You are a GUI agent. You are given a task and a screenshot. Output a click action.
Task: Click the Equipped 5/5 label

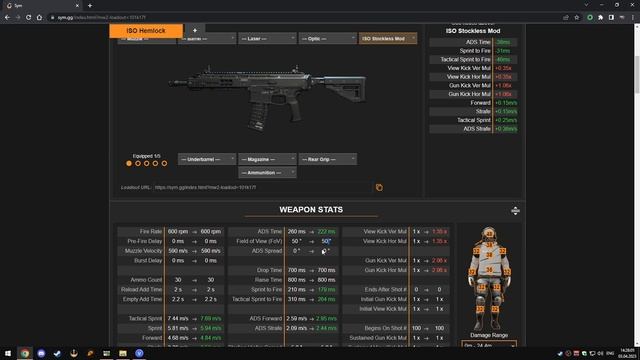147,156
